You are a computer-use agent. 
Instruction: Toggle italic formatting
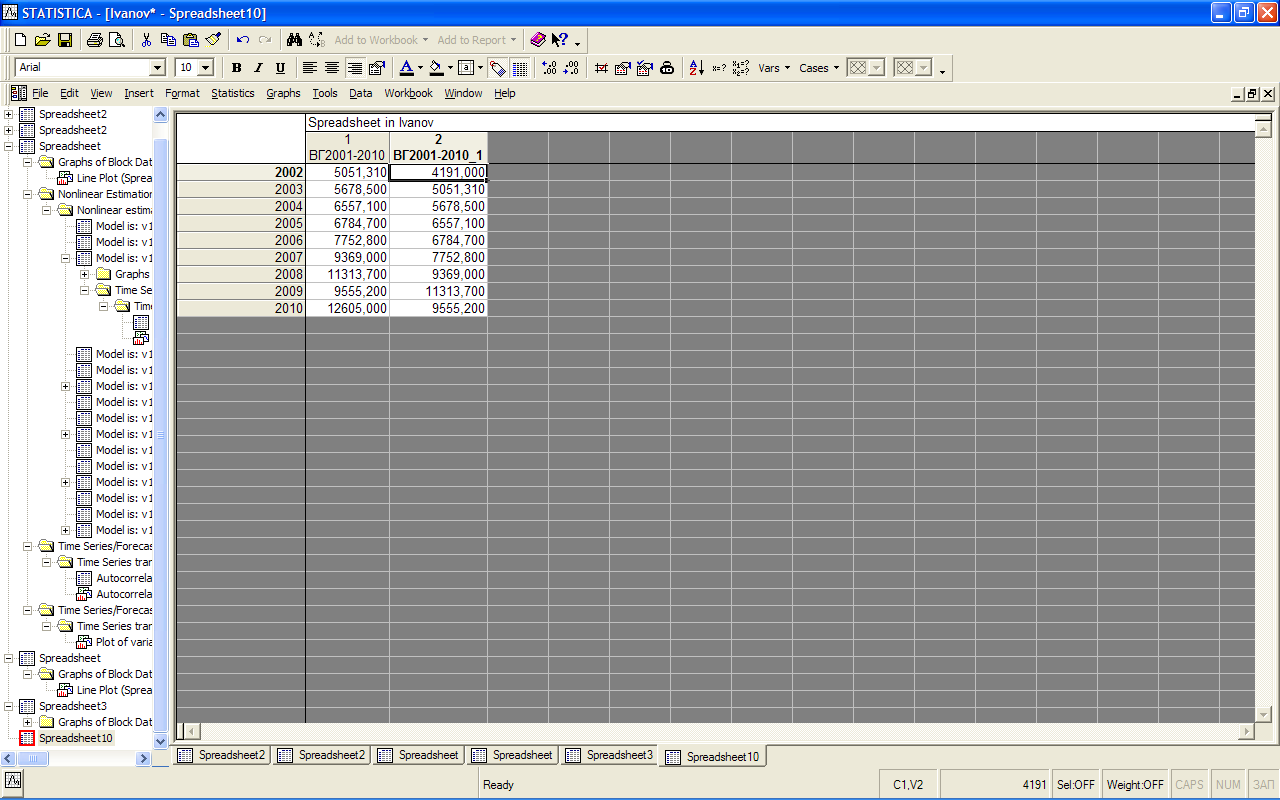tap(258, 68)
